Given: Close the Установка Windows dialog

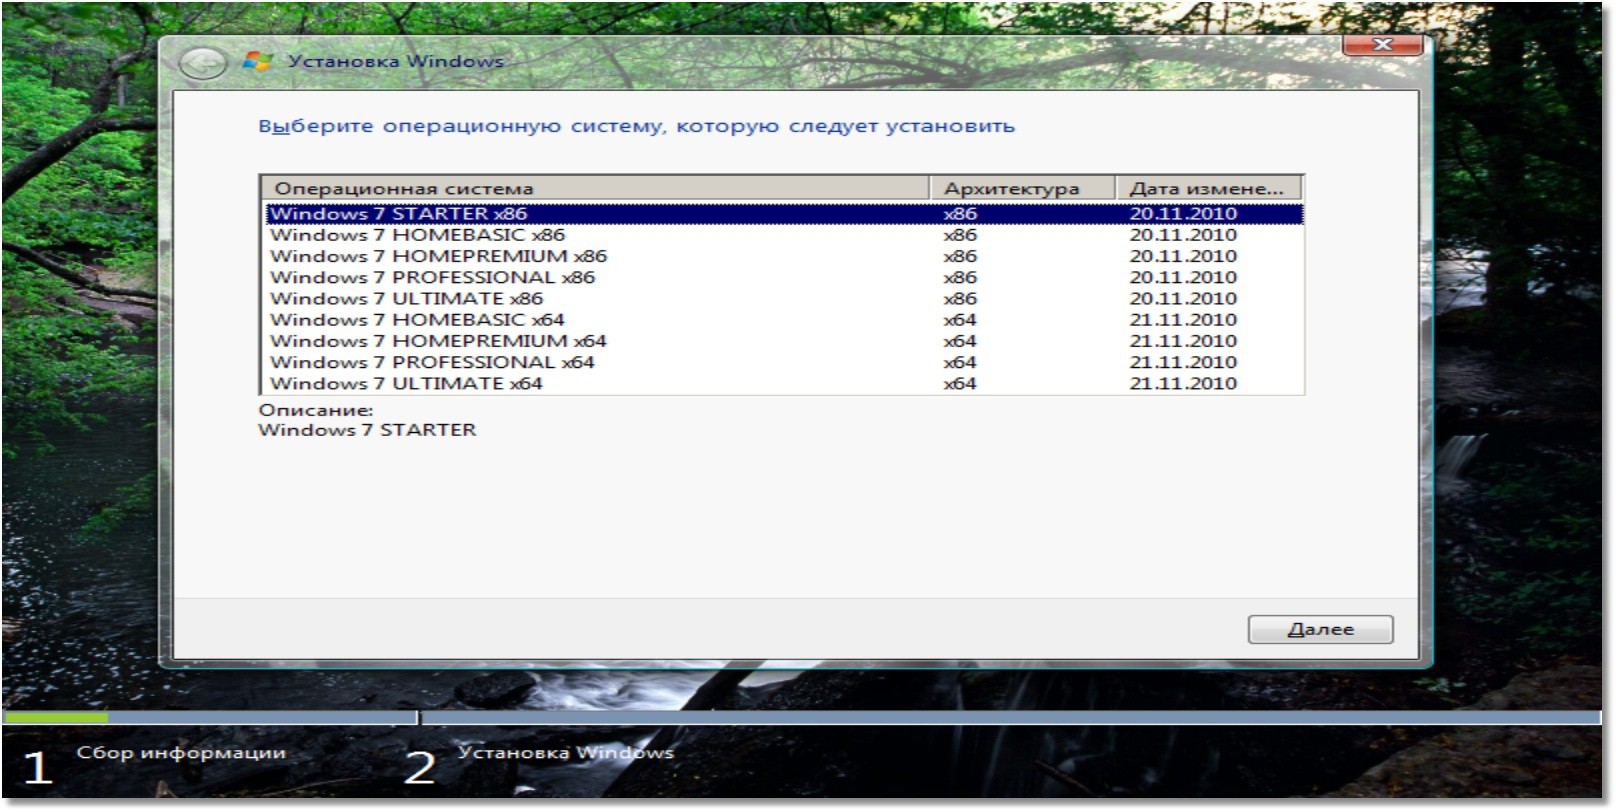Looking at the screenshot, I should [1383, 44].
